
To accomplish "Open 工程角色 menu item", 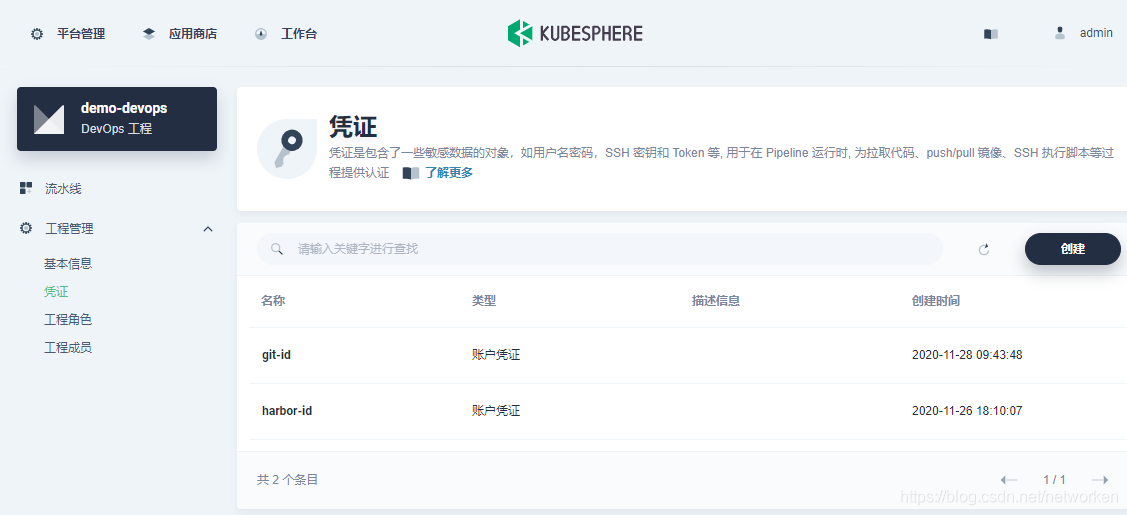I will point(68,320).
